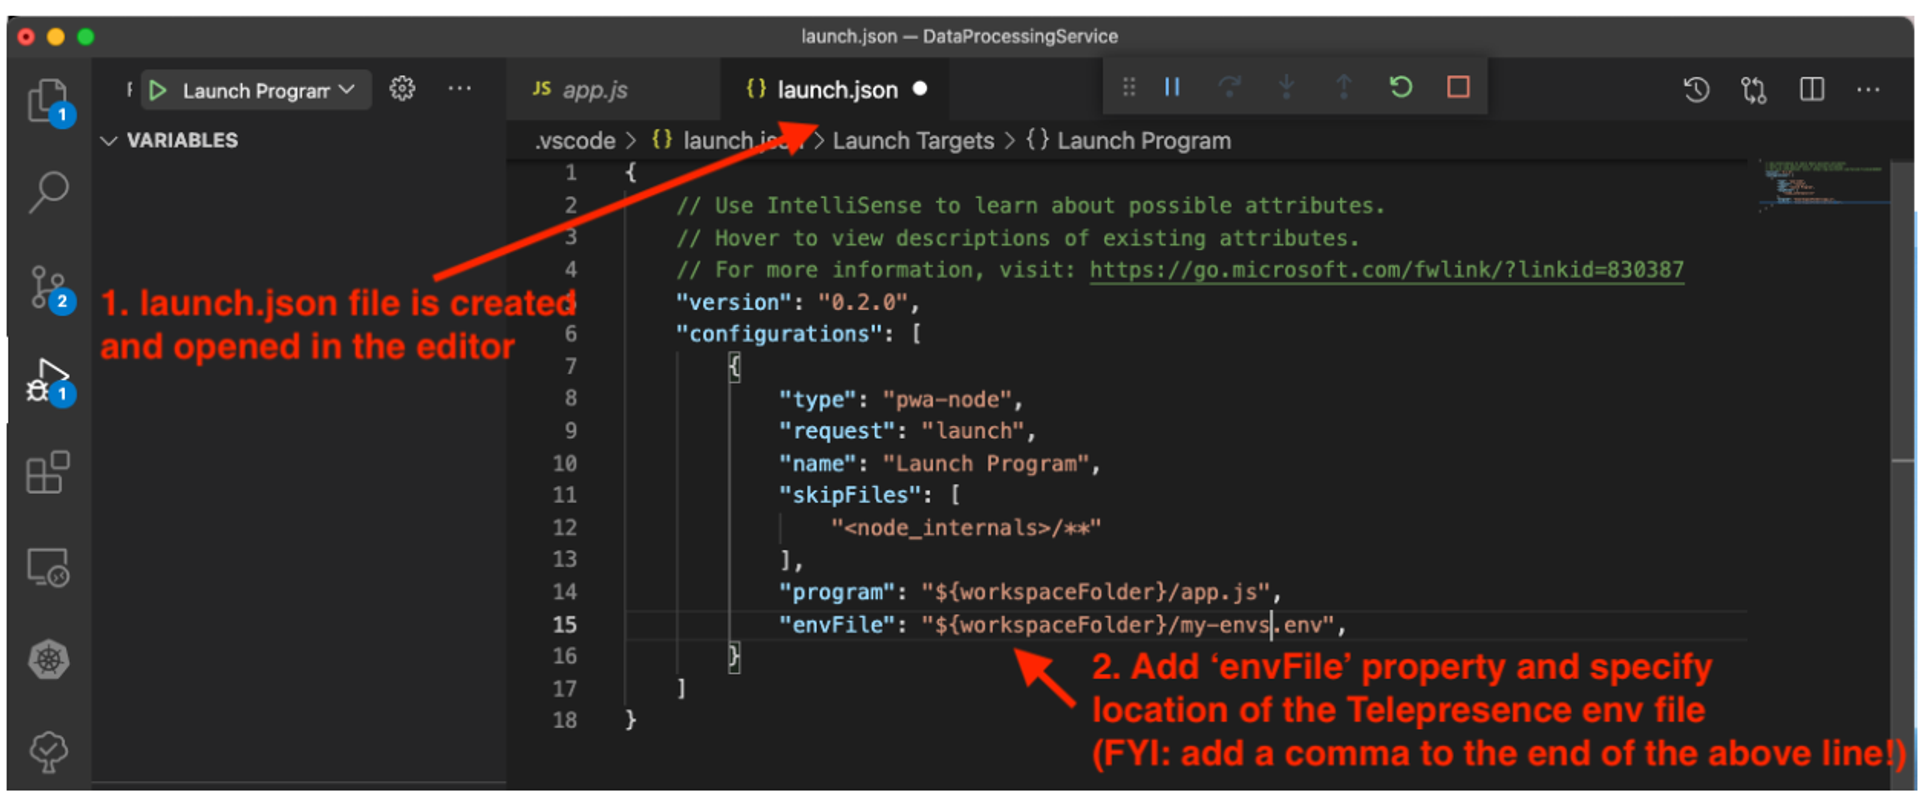Start debugging with the green play button
1920x796 pixels.
[157, 90]
